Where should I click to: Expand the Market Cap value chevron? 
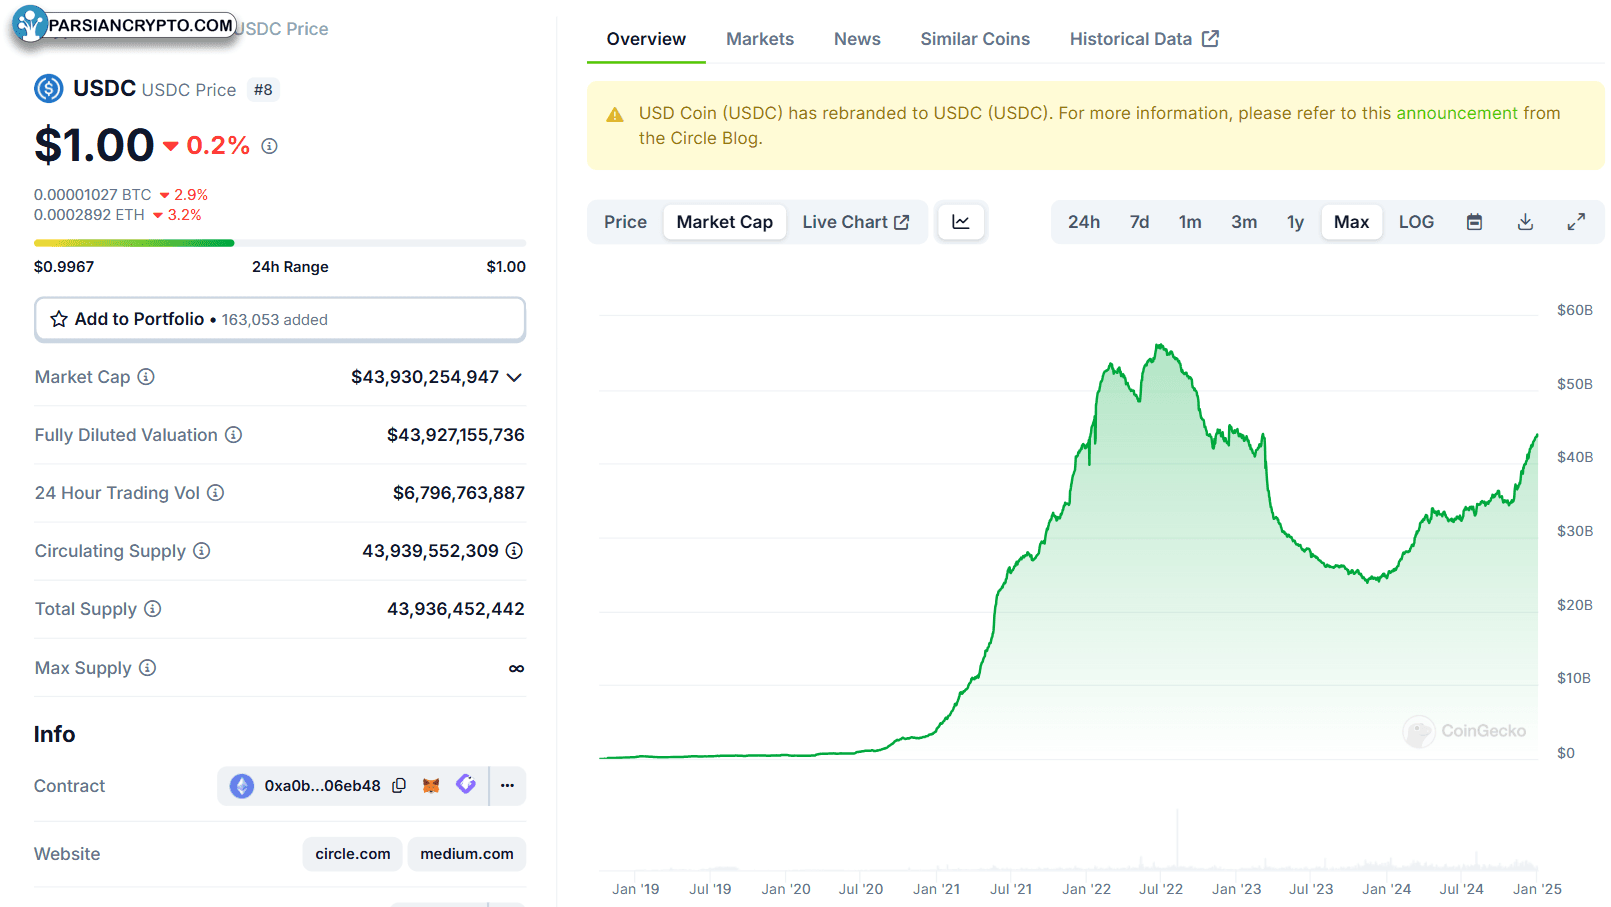pos(514,377)
